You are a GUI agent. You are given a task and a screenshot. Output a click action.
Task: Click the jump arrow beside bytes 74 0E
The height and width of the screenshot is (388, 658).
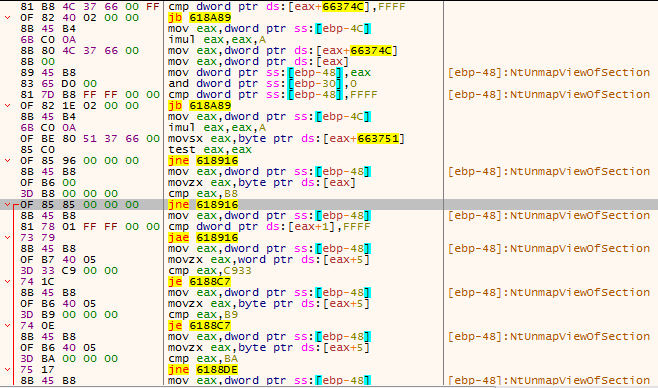tap(8, 326)
